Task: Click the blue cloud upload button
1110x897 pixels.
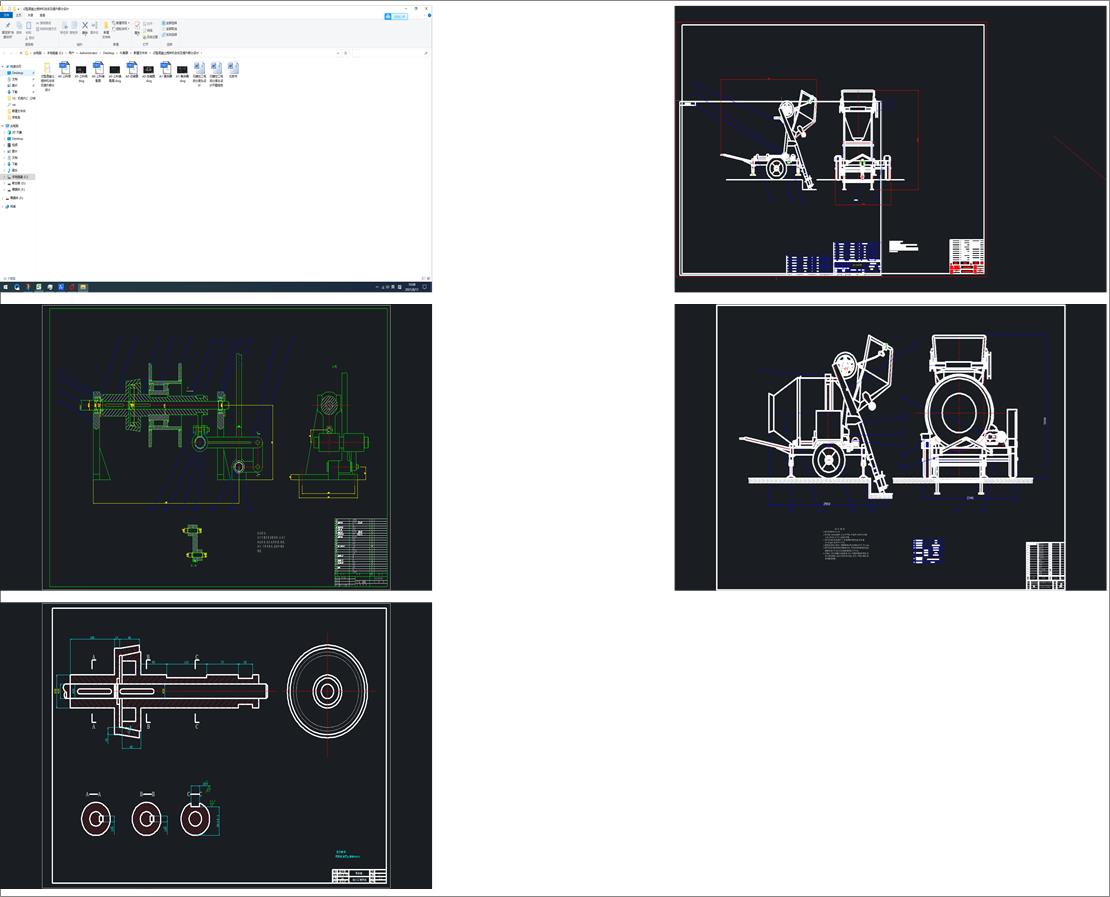Action: [x=396, y=16]
